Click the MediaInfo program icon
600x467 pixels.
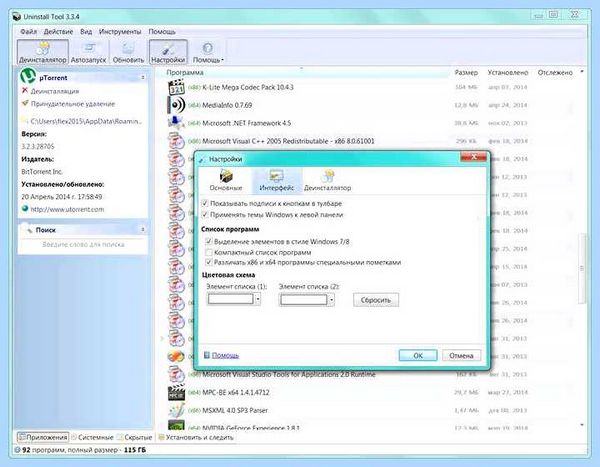pyautogui.click(x=176, y=105)
